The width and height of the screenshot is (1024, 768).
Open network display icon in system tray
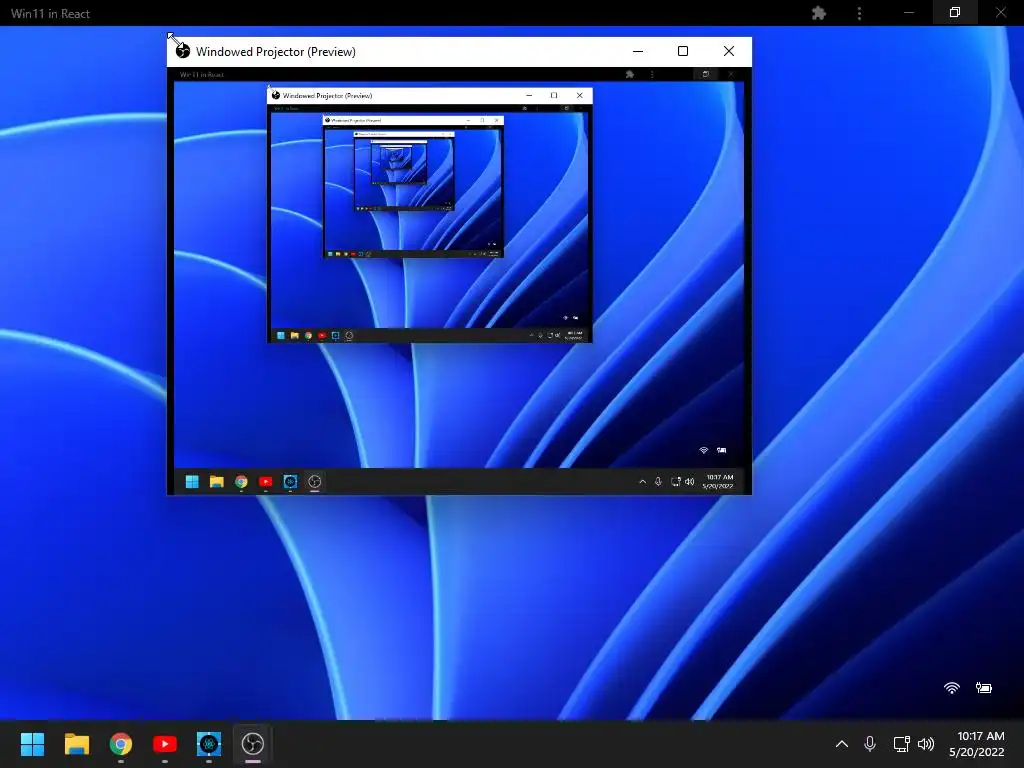901,744
